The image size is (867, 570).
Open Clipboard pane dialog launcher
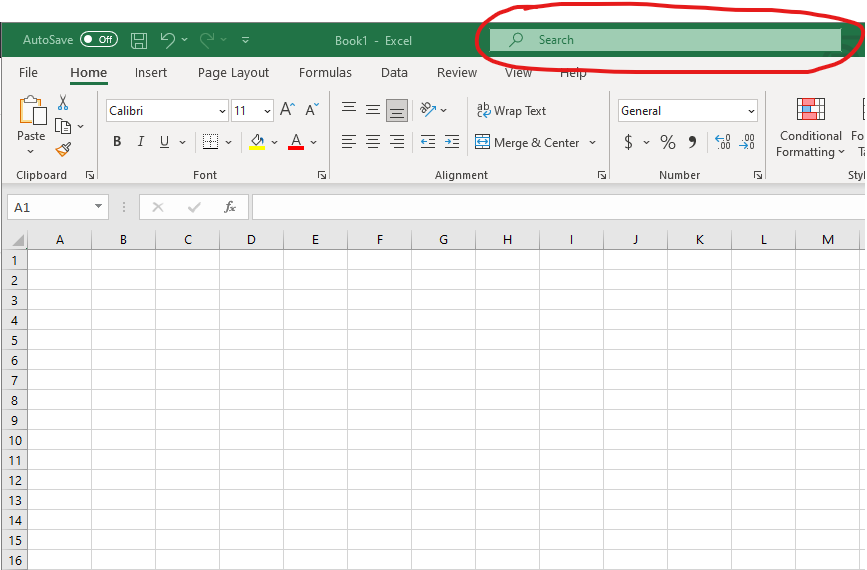90,175
